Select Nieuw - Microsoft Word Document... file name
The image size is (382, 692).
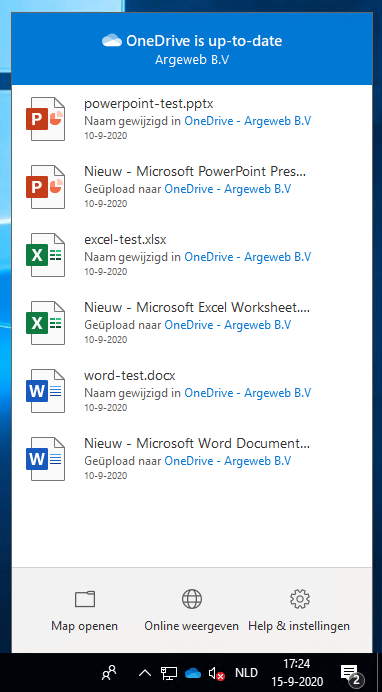pos(197,444)
